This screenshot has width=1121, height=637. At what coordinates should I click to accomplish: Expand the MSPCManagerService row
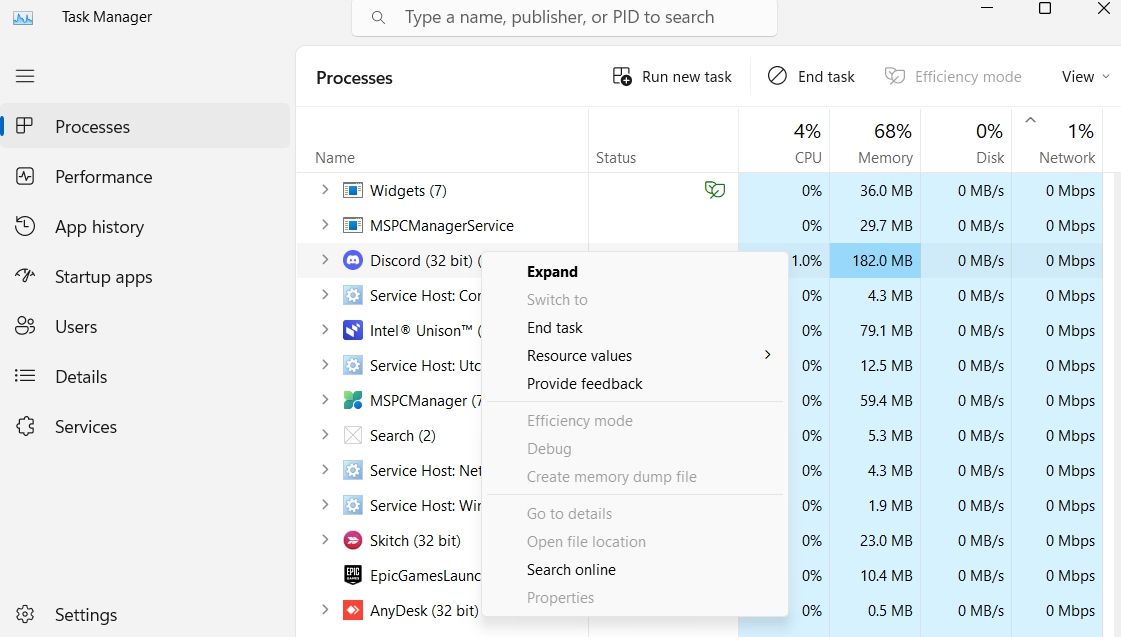coord(324,225)
